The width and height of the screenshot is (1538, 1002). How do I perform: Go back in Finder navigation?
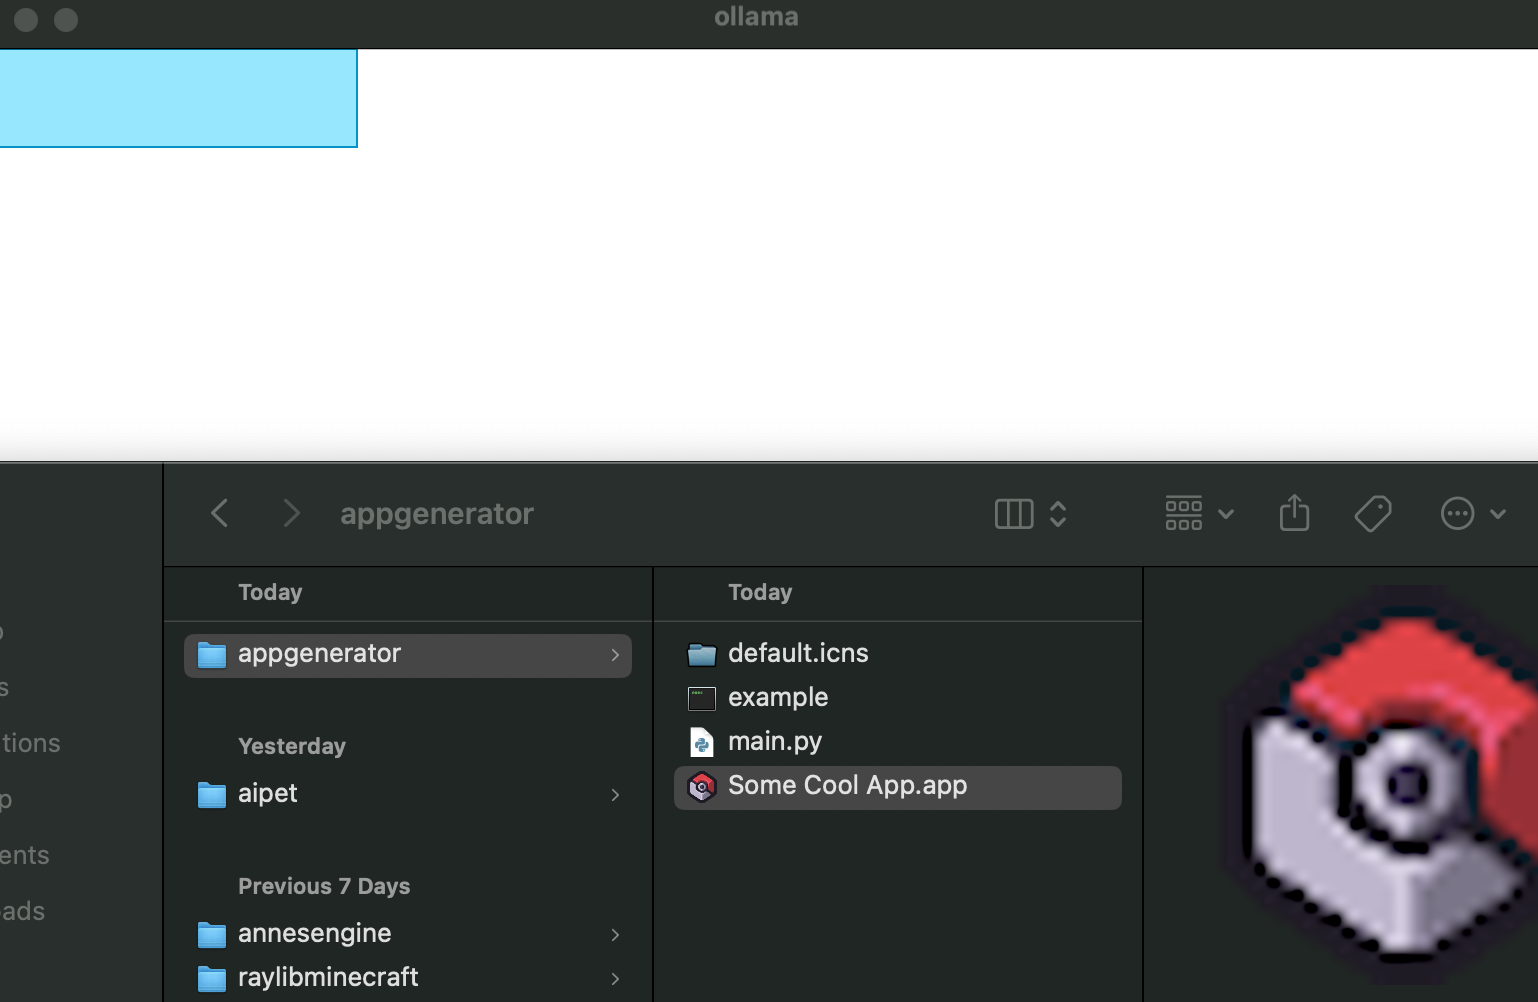(x=220, y=514)
